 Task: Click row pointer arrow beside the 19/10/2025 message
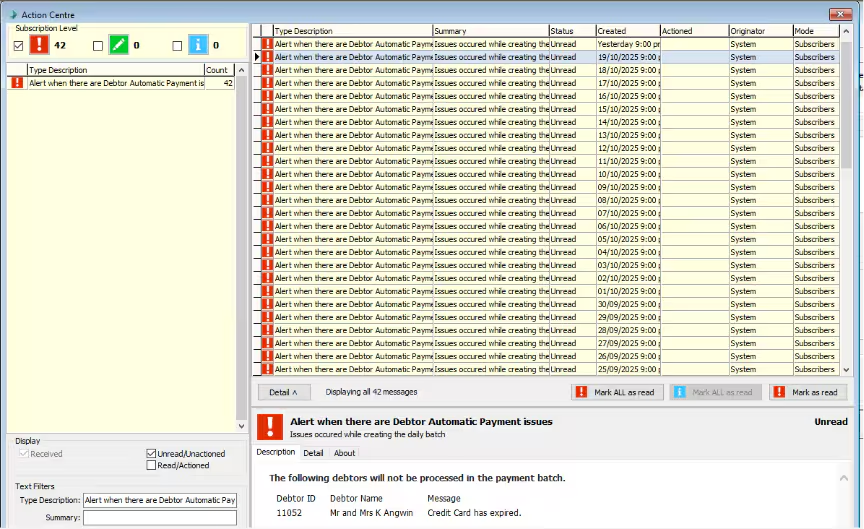click(x=257, y=57)
